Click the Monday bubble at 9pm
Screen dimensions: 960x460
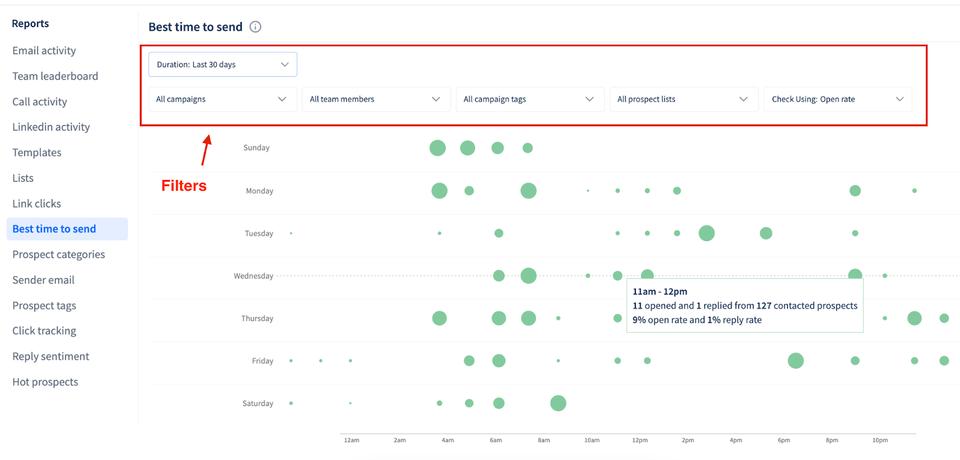[855, 190]
